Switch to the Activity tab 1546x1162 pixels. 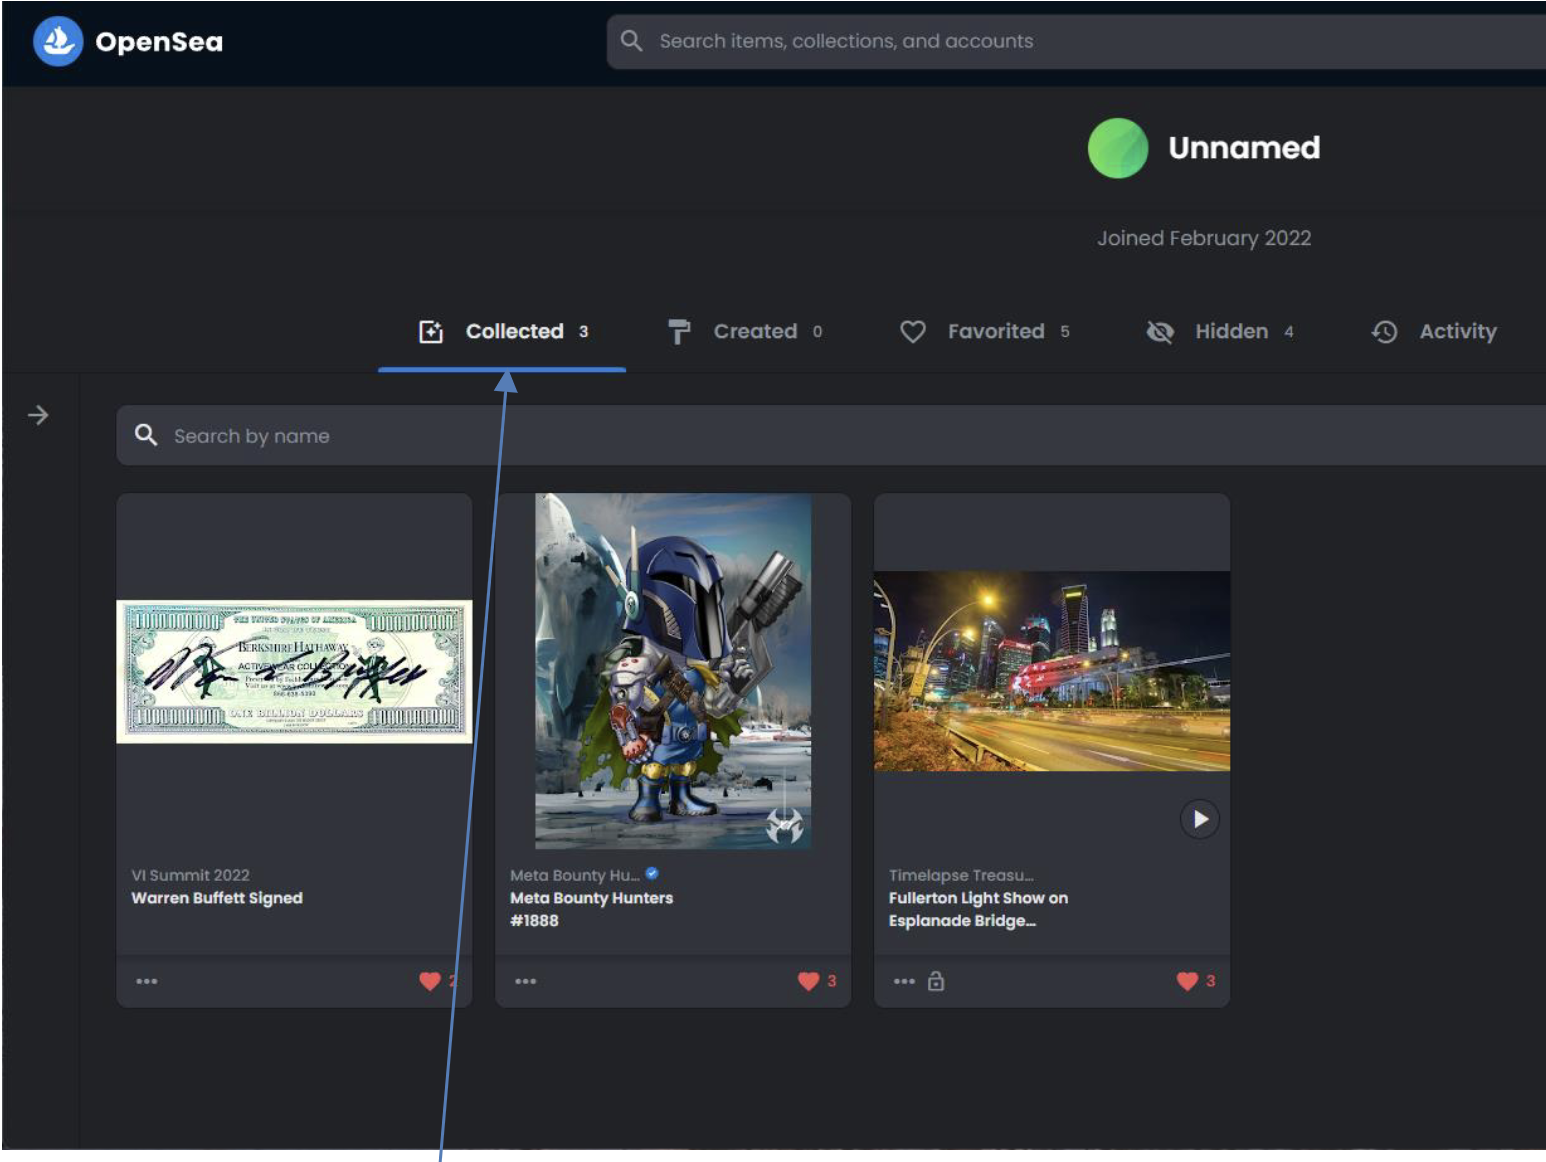[1434, 332]
